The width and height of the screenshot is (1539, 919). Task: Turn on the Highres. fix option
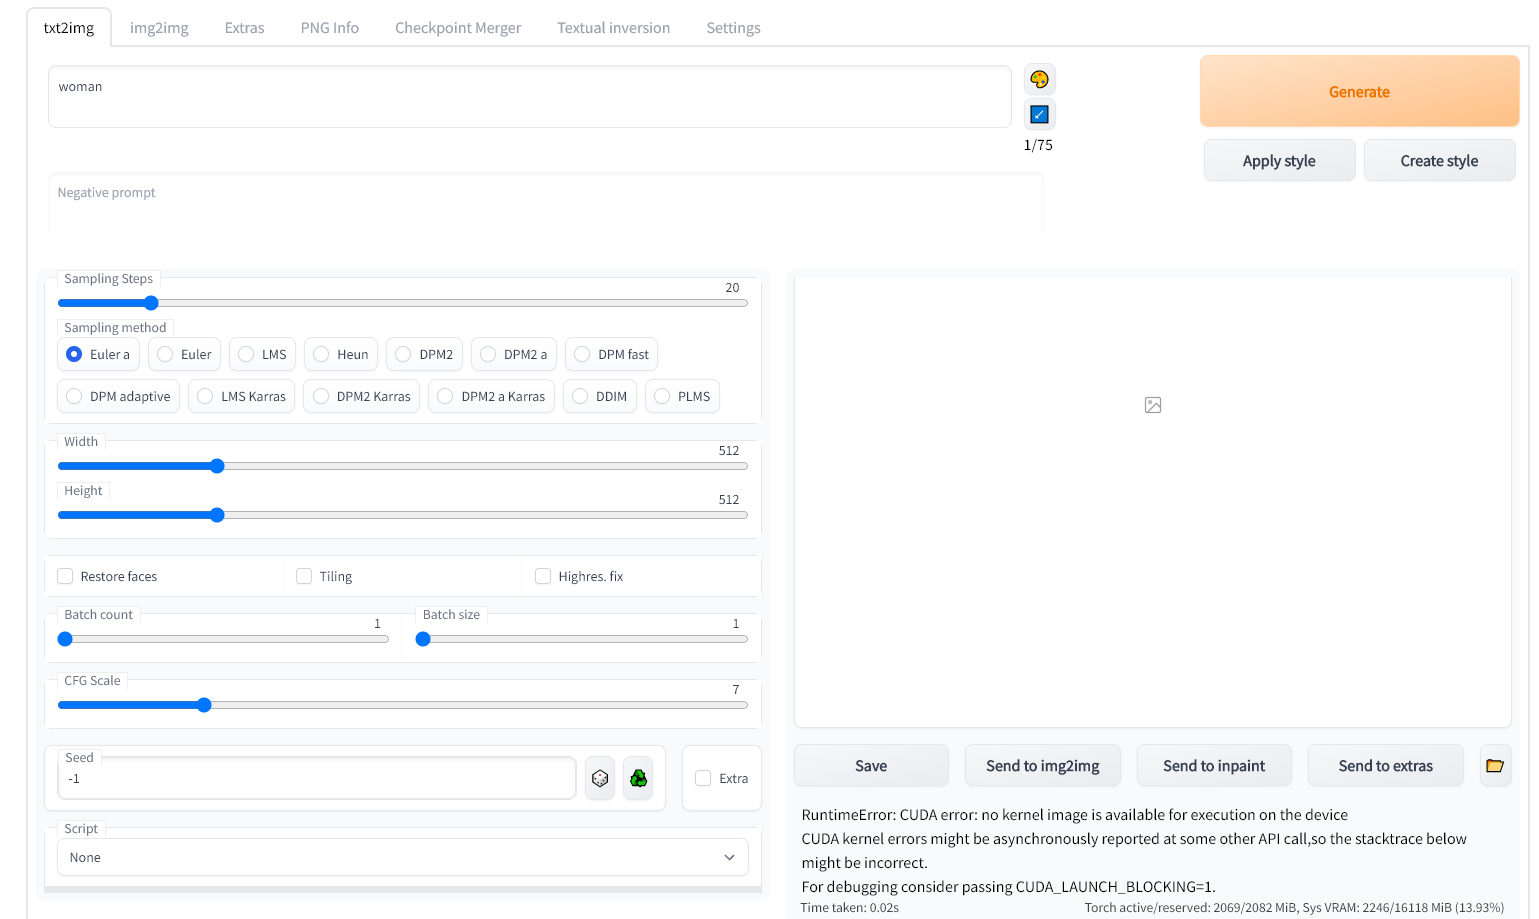542,576
